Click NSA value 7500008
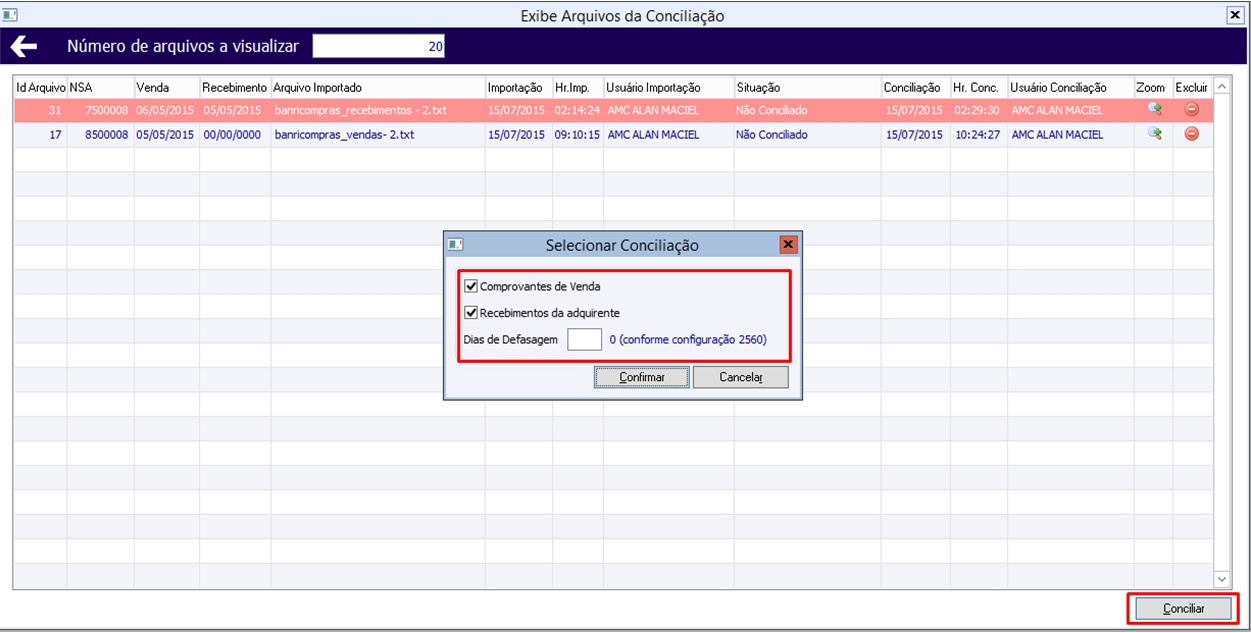The width and height of the screenshot is (1251, 633). tap(107, 110)
